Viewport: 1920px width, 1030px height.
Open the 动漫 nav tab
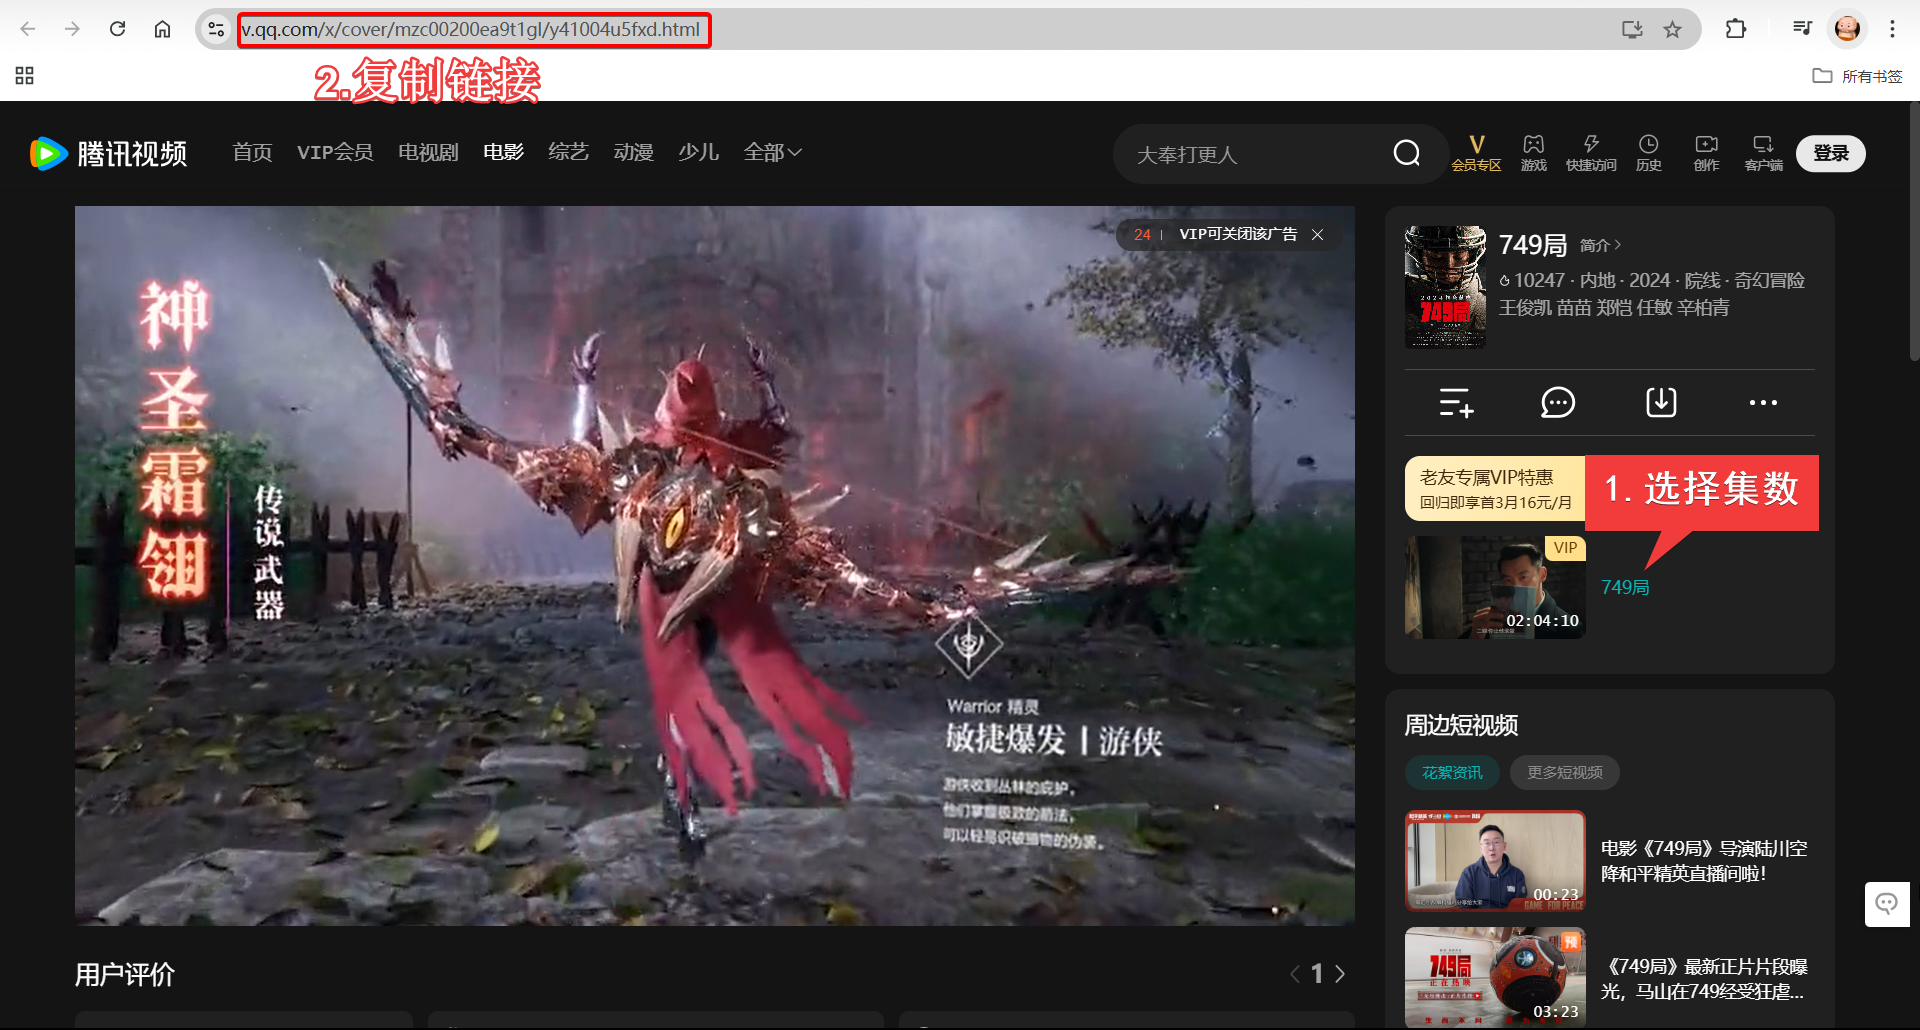pyautogui.click(x=633, y=152)
